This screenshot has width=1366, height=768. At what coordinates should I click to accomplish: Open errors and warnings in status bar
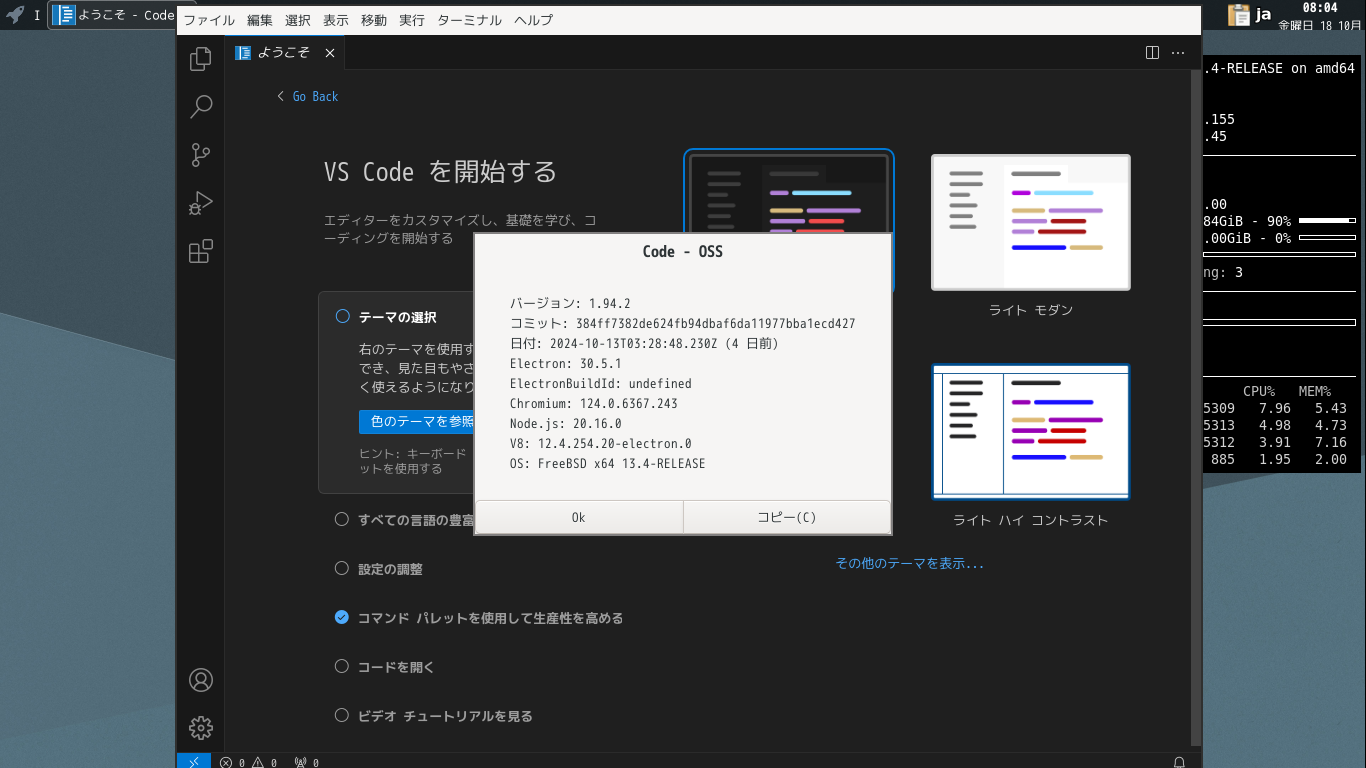point(248,762)
